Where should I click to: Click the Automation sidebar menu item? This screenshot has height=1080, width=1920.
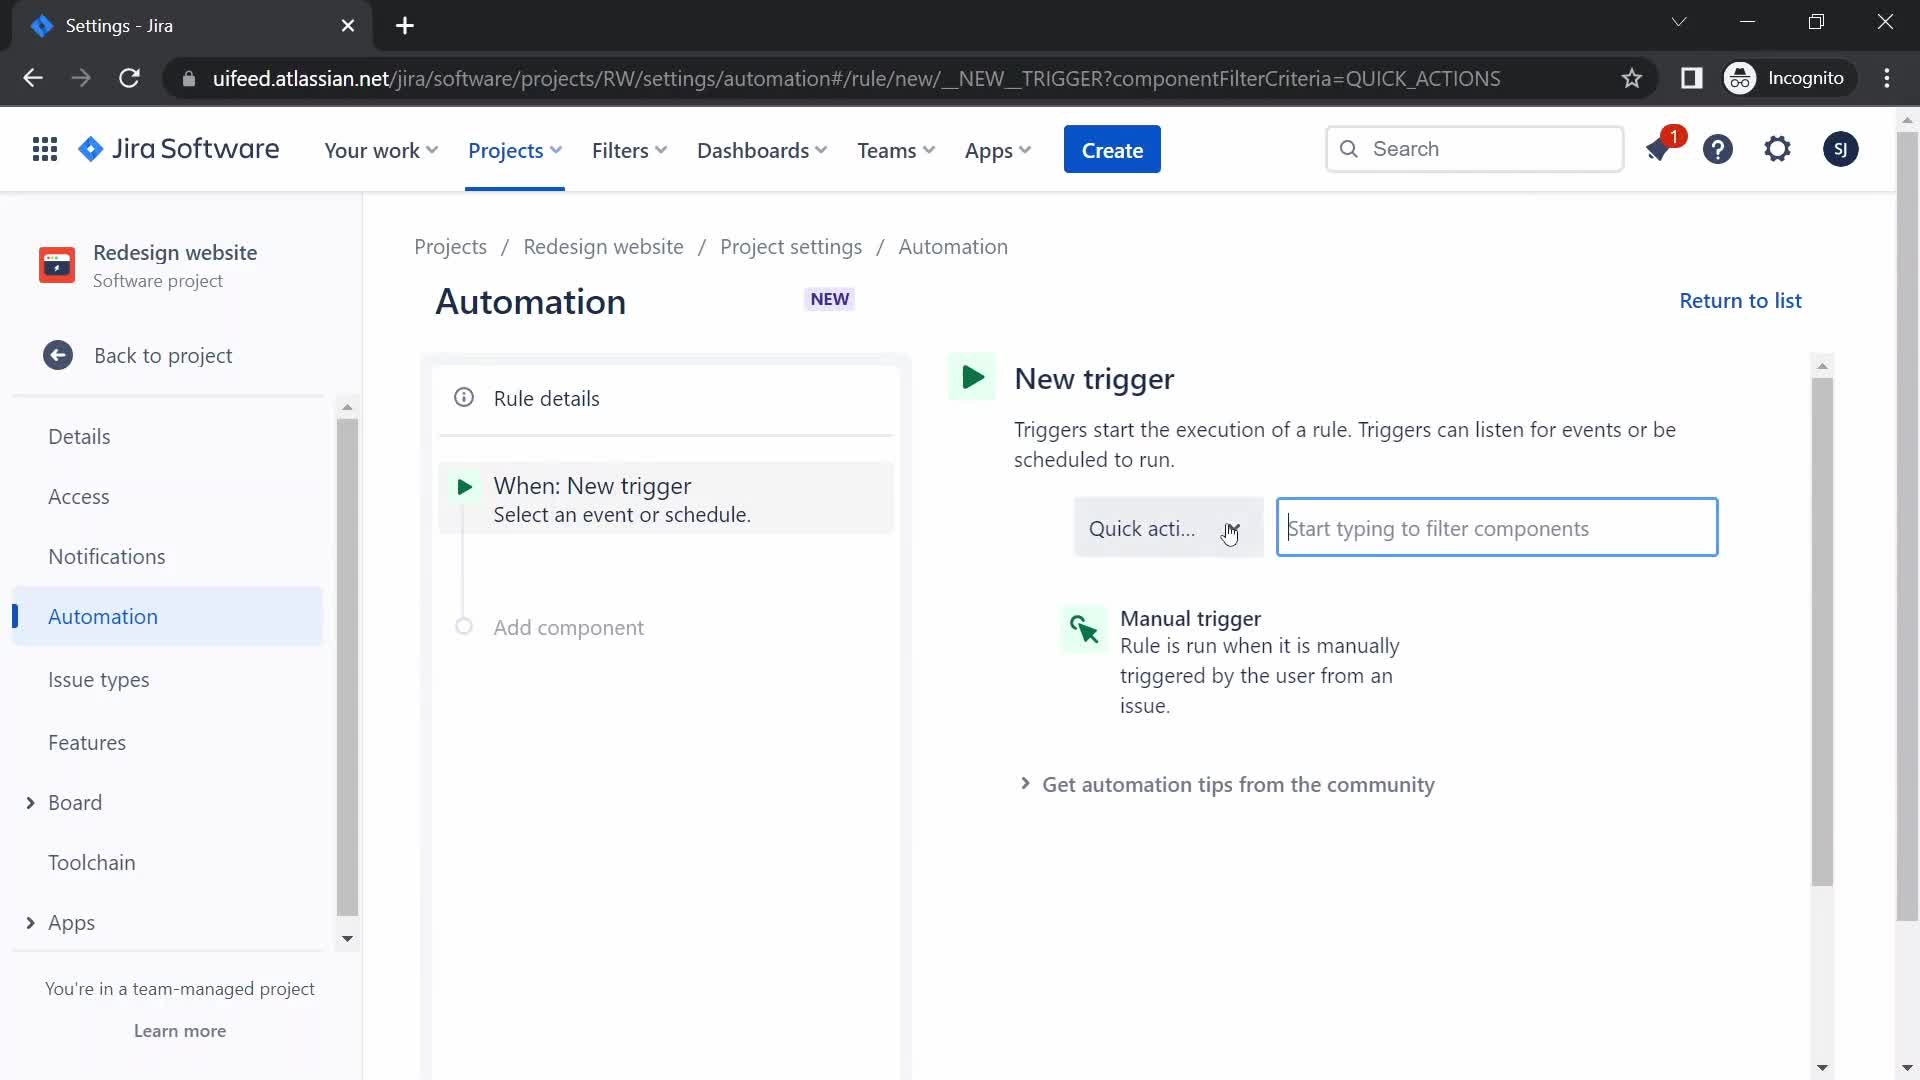[103, 616]
